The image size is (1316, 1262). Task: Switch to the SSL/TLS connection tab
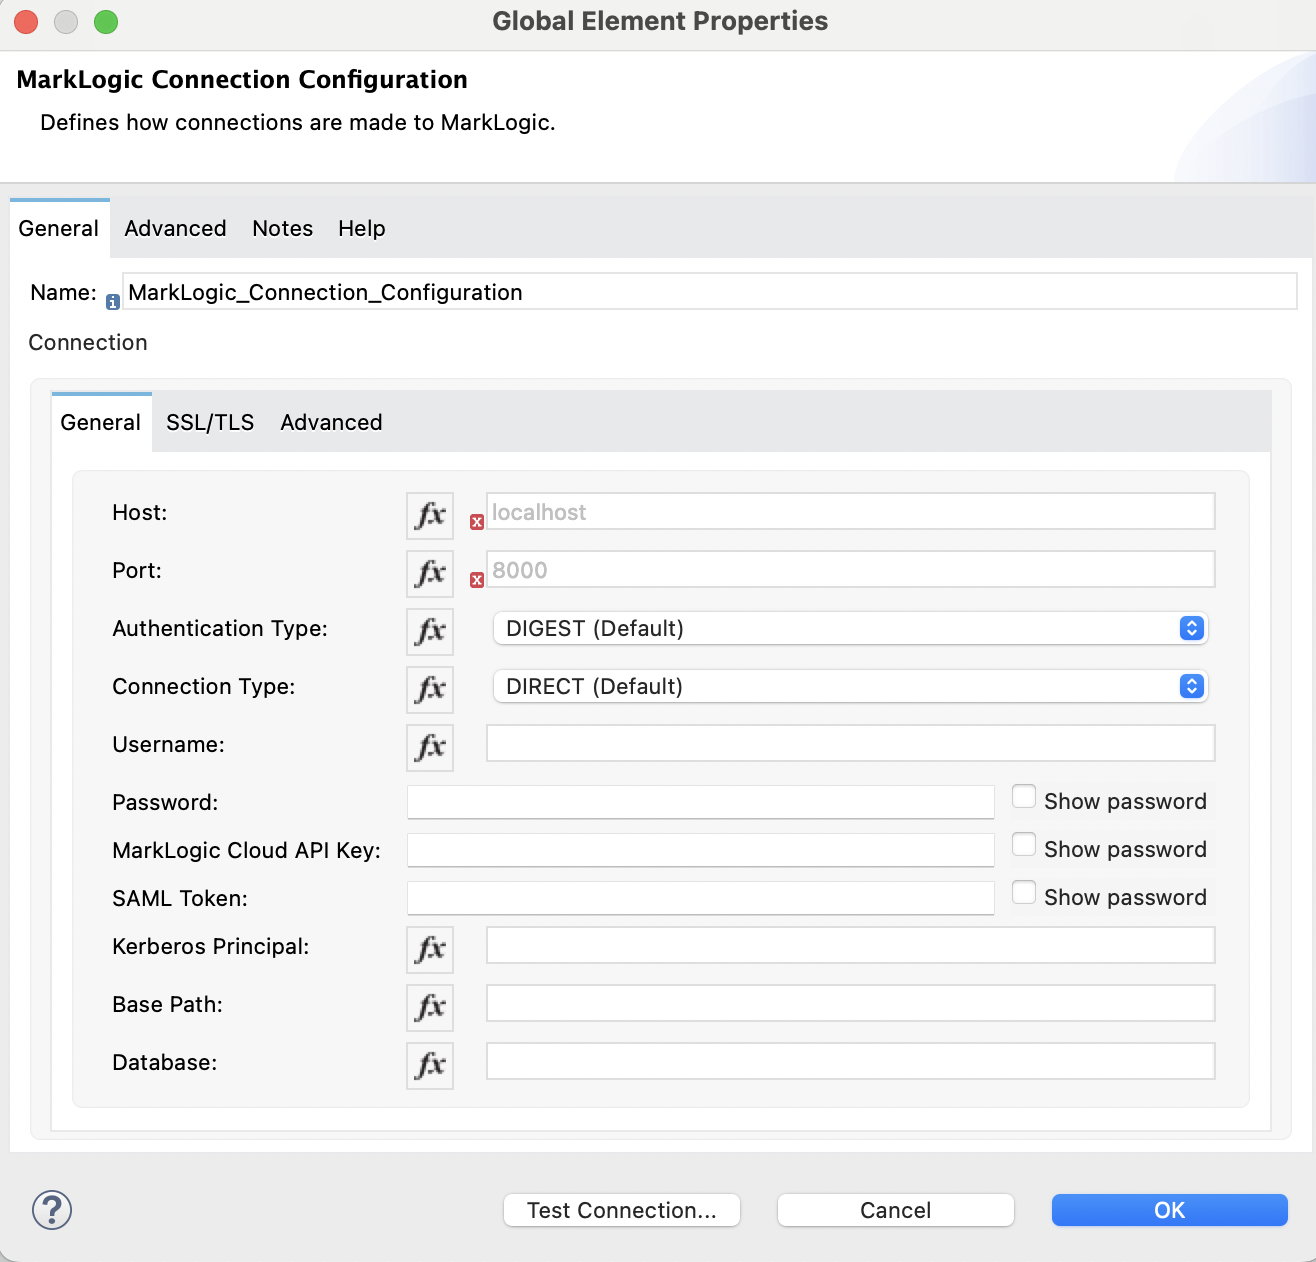[210, 423]
